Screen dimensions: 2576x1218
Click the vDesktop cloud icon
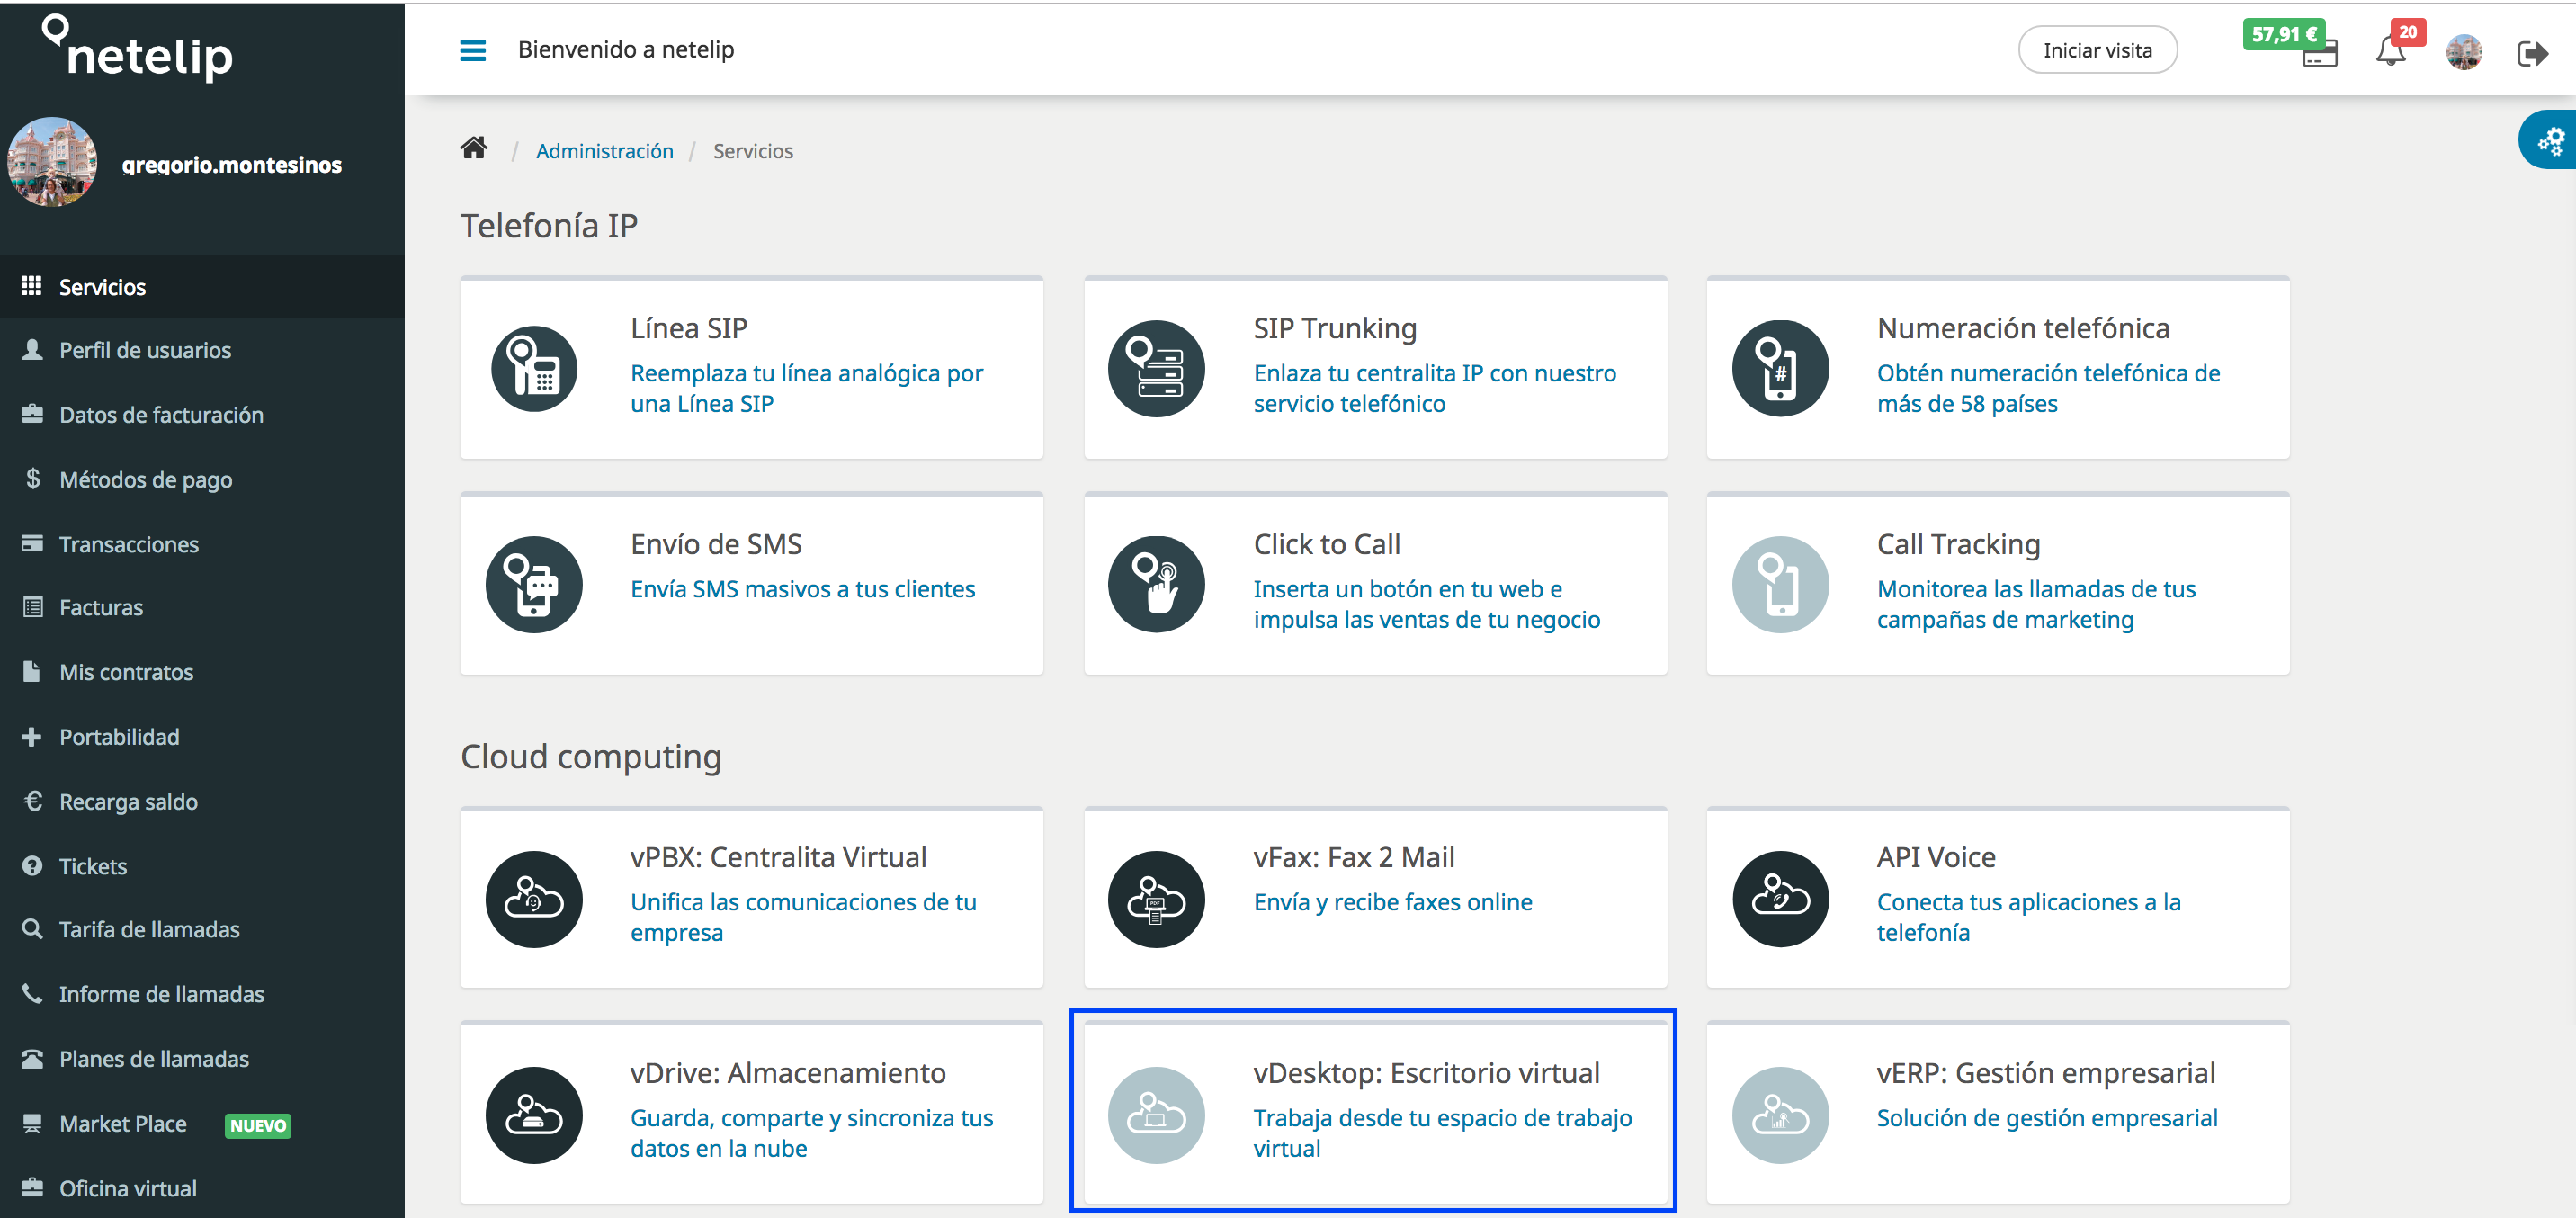1156,1115
